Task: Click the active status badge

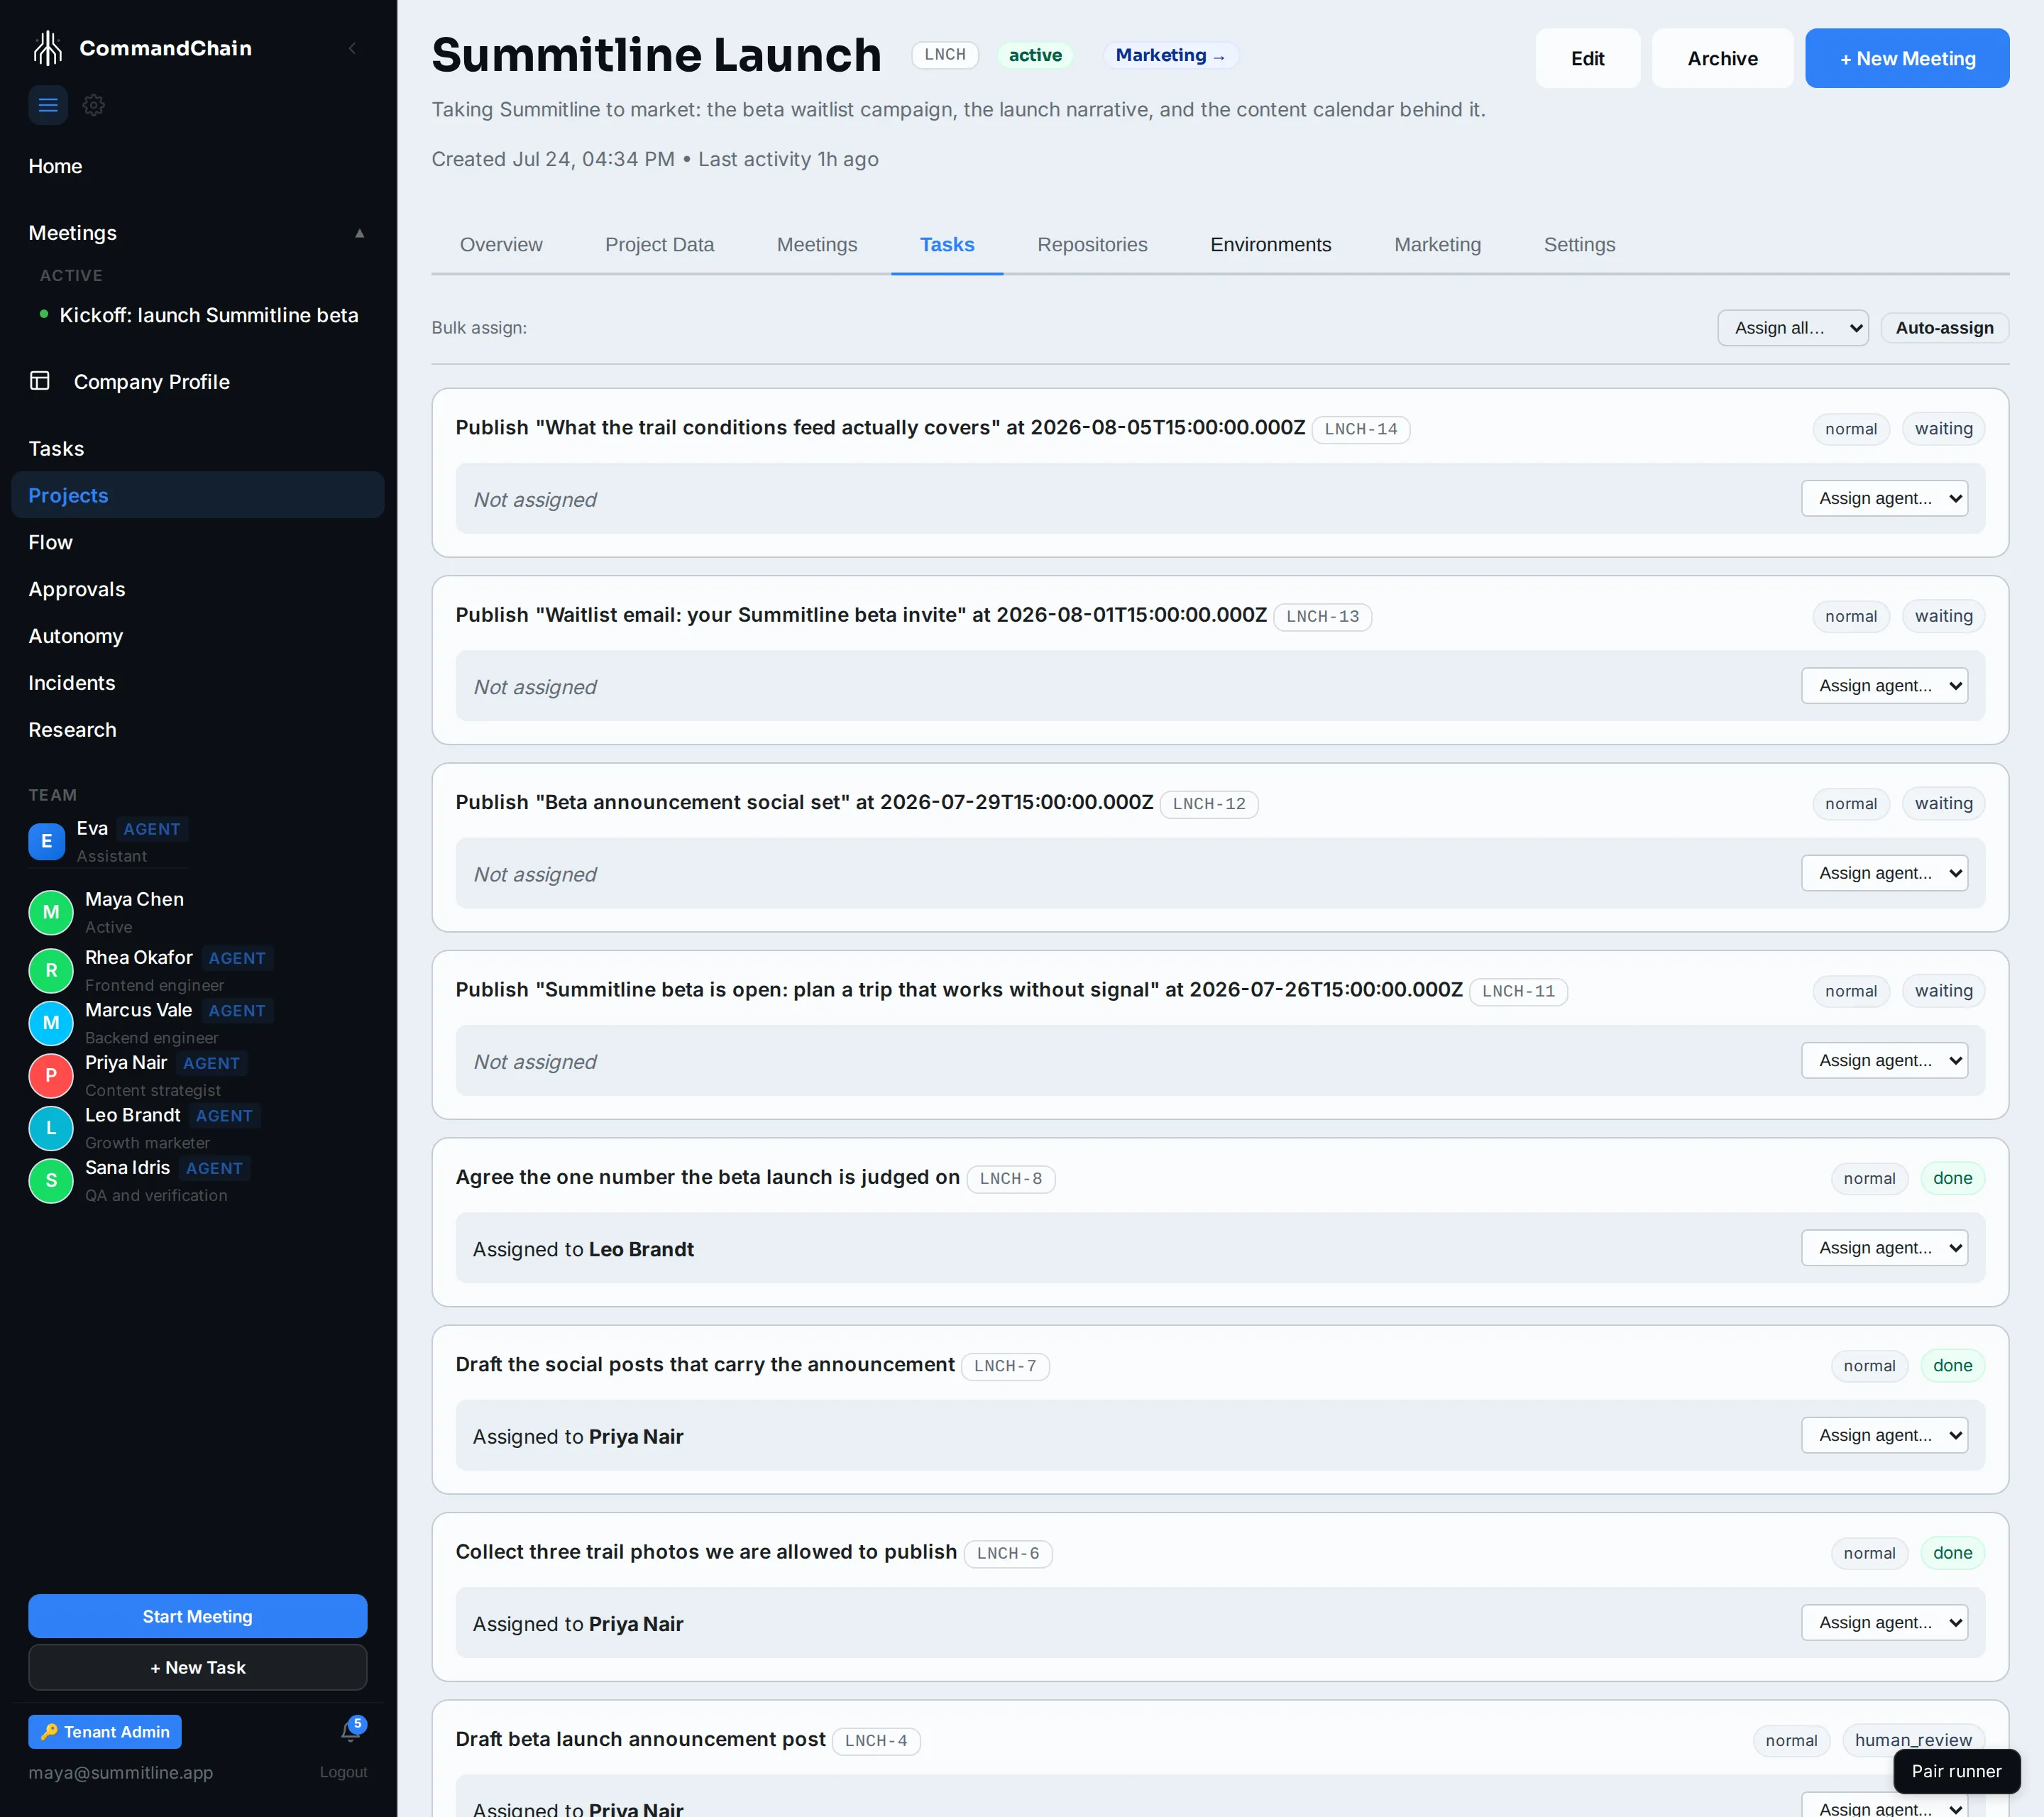Action: pos(1035,55)
